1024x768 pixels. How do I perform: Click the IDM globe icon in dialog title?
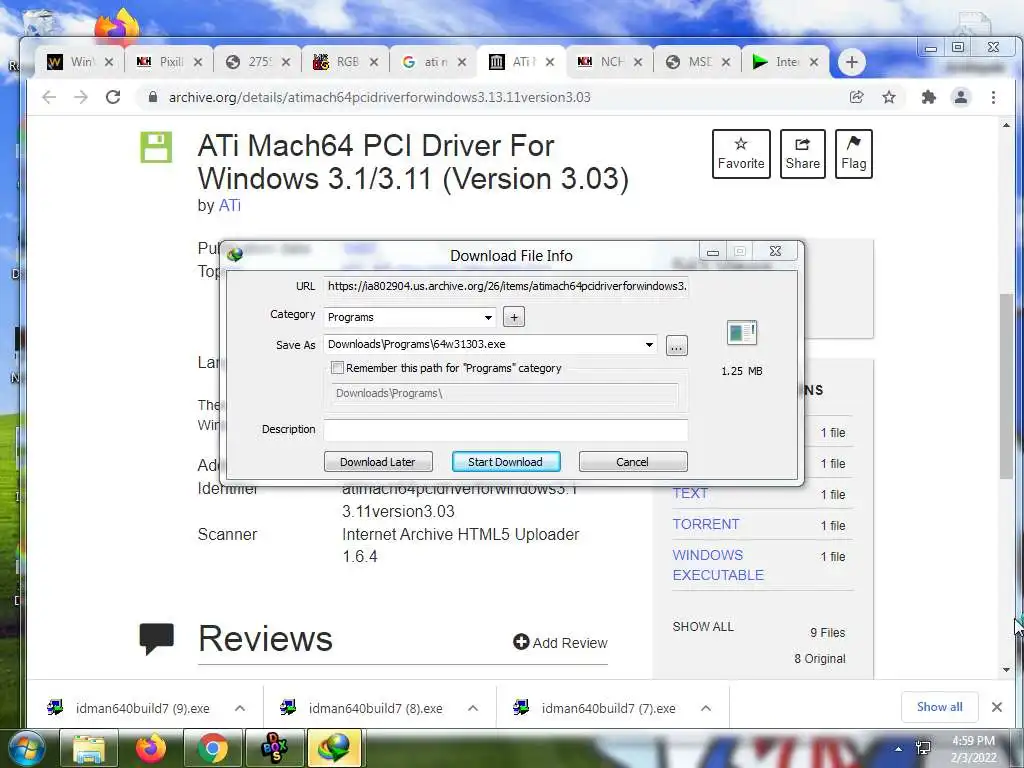click(235, 254)
